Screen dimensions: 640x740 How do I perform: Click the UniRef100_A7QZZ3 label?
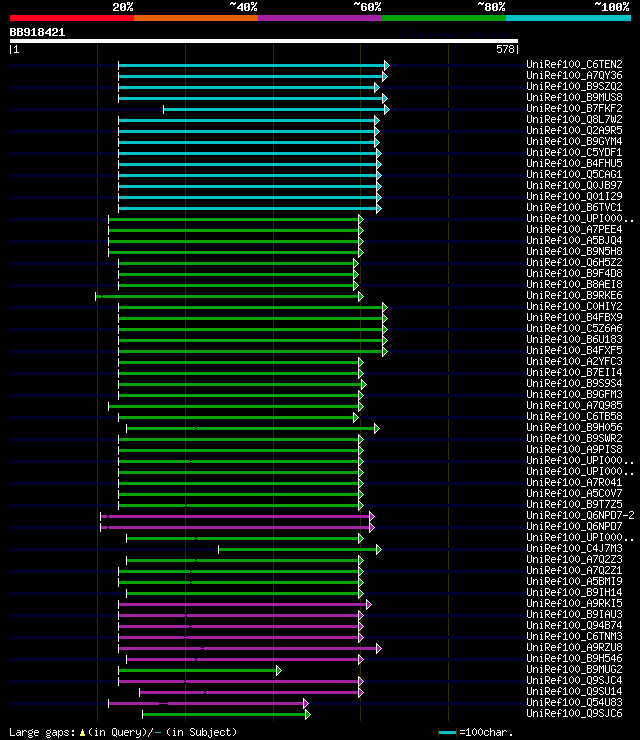click(574, 560)
